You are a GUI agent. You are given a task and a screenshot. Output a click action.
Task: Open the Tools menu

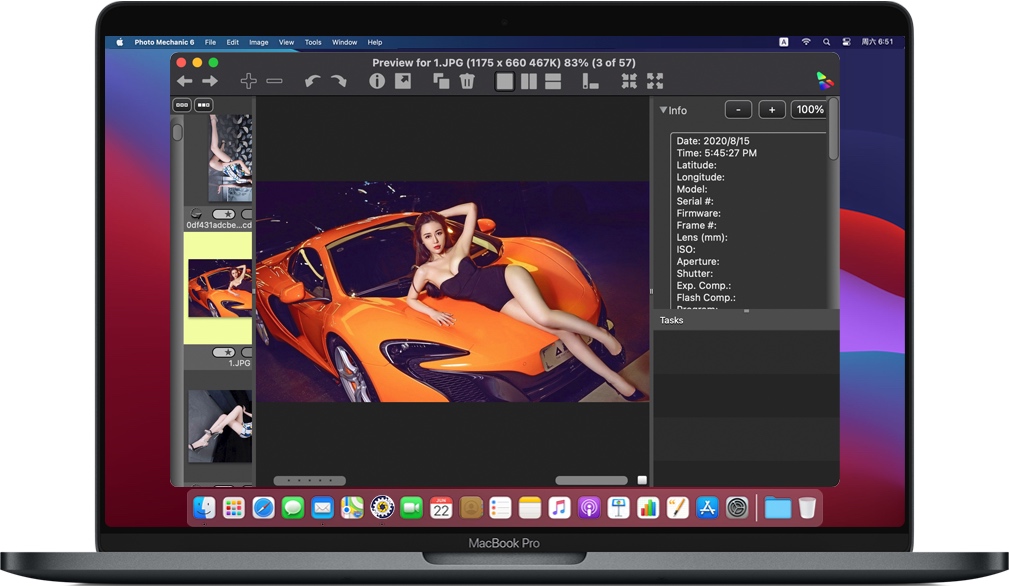pyautogui.click(x=313, y=42)
